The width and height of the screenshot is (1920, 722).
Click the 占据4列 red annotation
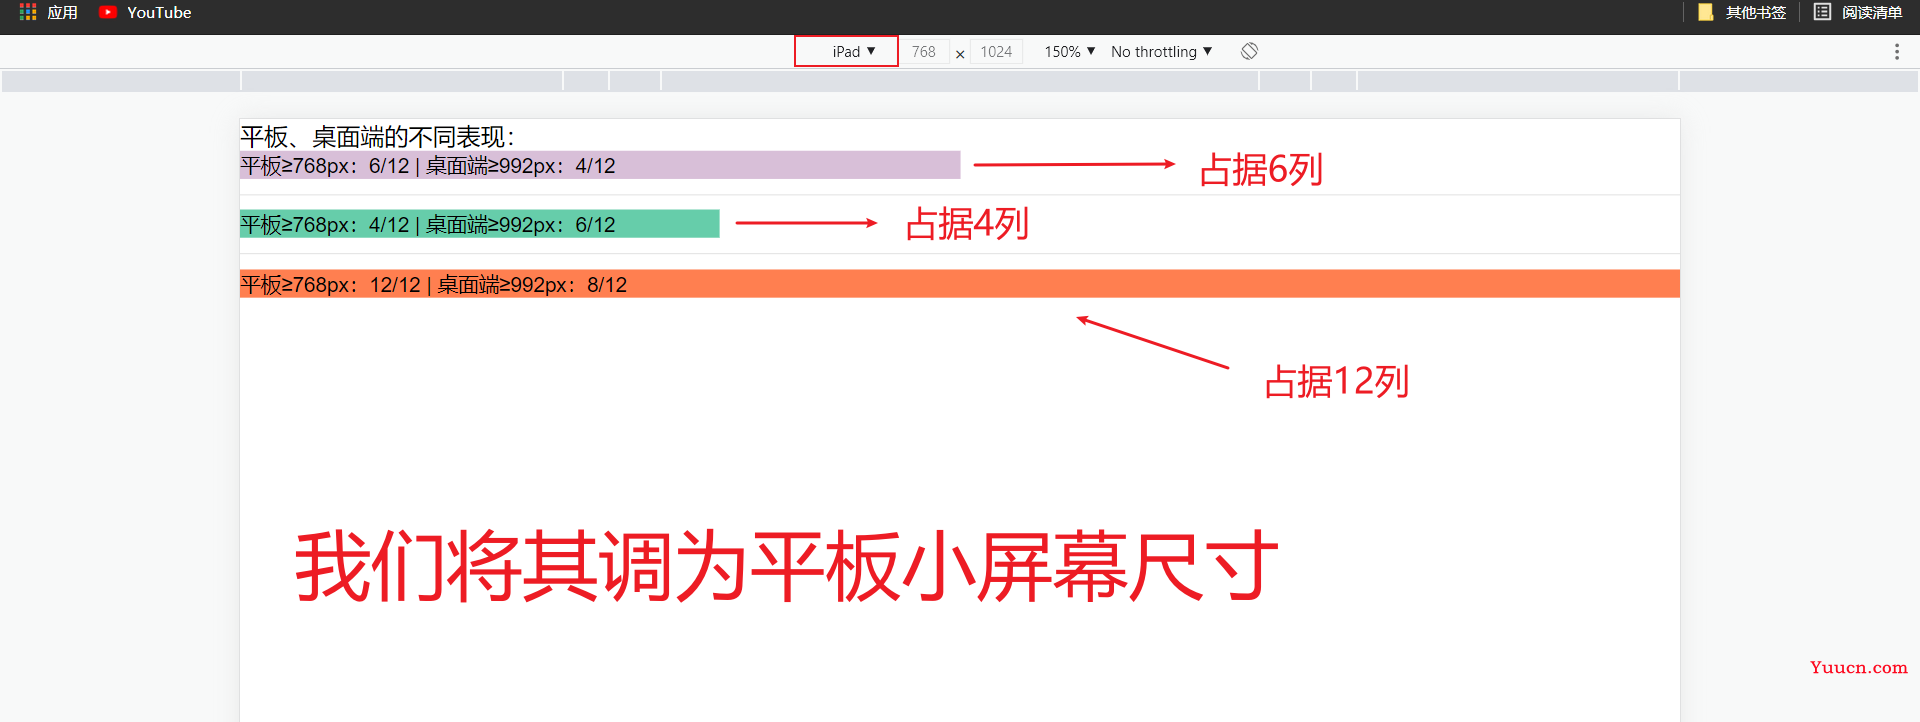966,224
